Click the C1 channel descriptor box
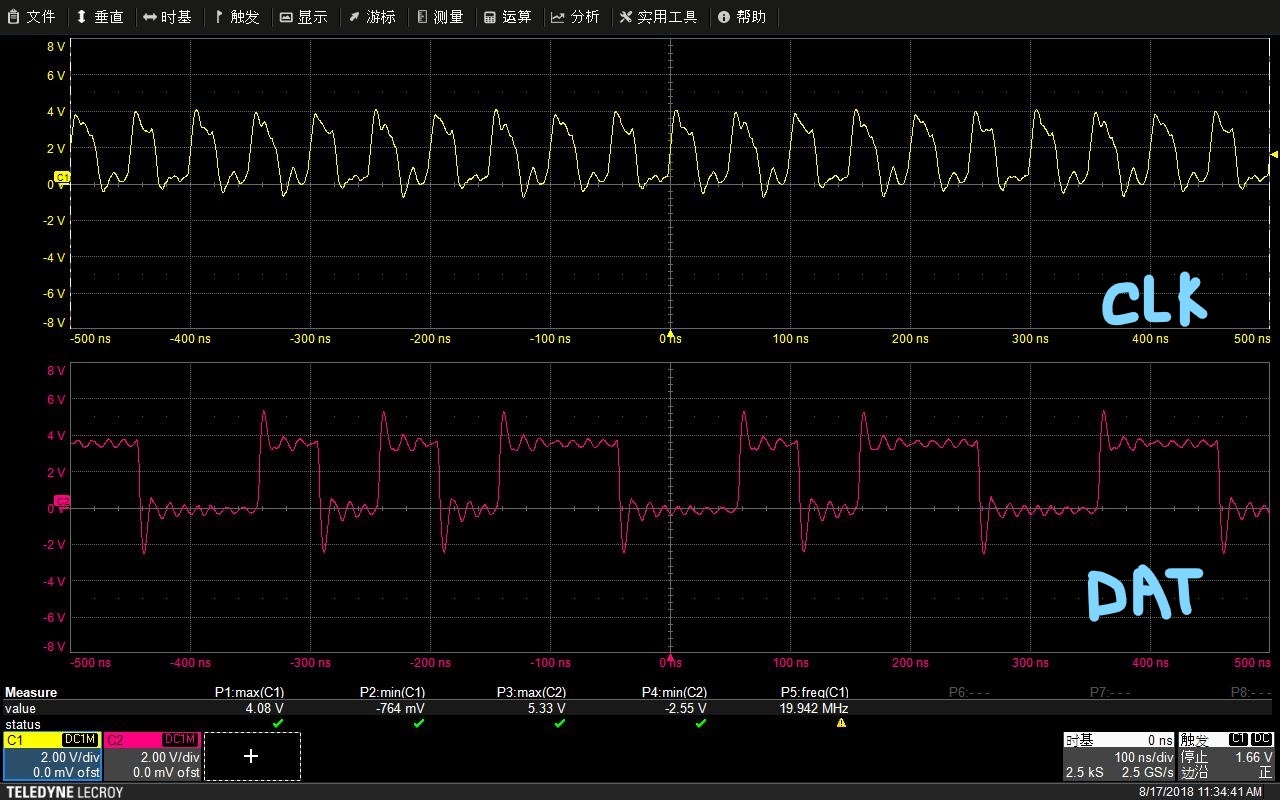The height and width of the screenshot is (800, 1280). pos(51,756)
